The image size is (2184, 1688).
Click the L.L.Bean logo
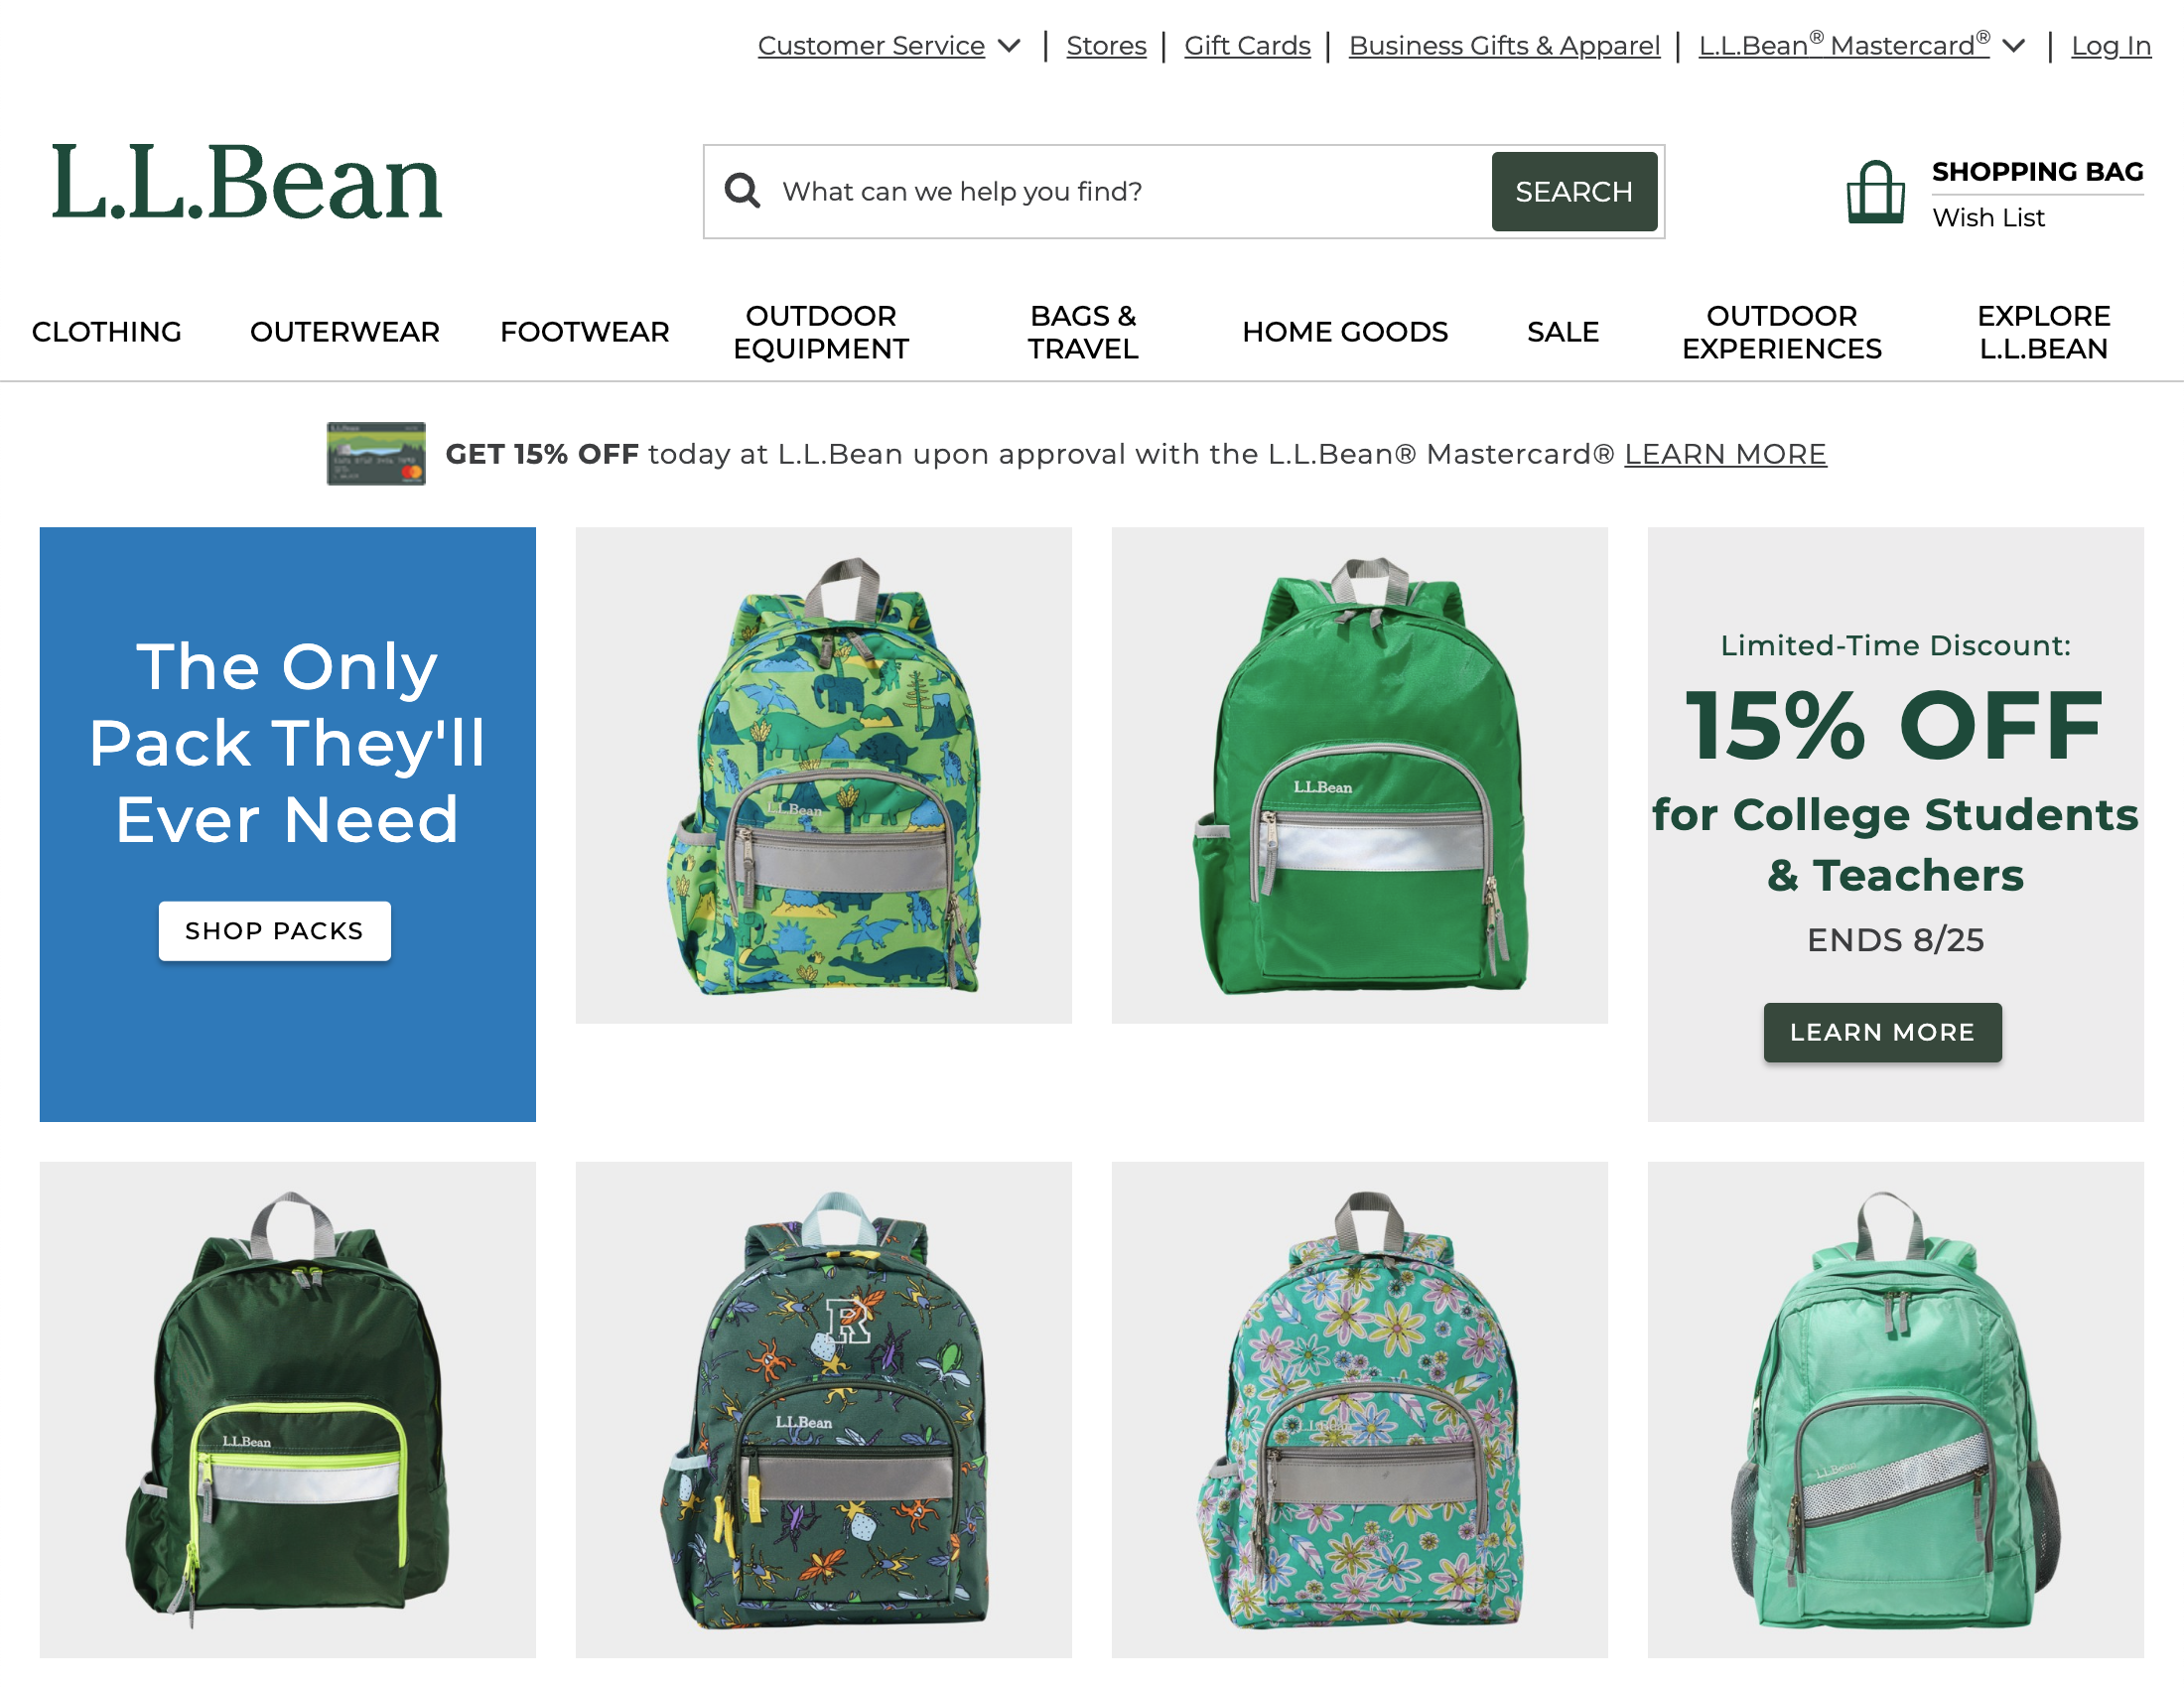point(247,182)
